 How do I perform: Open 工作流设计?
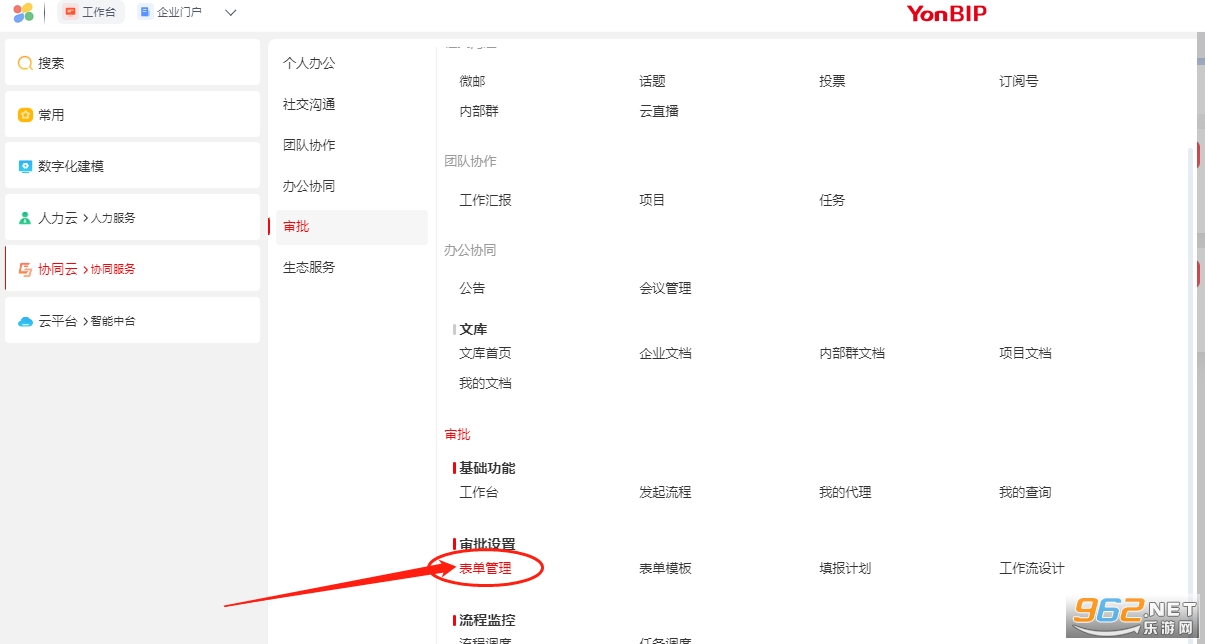(1032, 568)
